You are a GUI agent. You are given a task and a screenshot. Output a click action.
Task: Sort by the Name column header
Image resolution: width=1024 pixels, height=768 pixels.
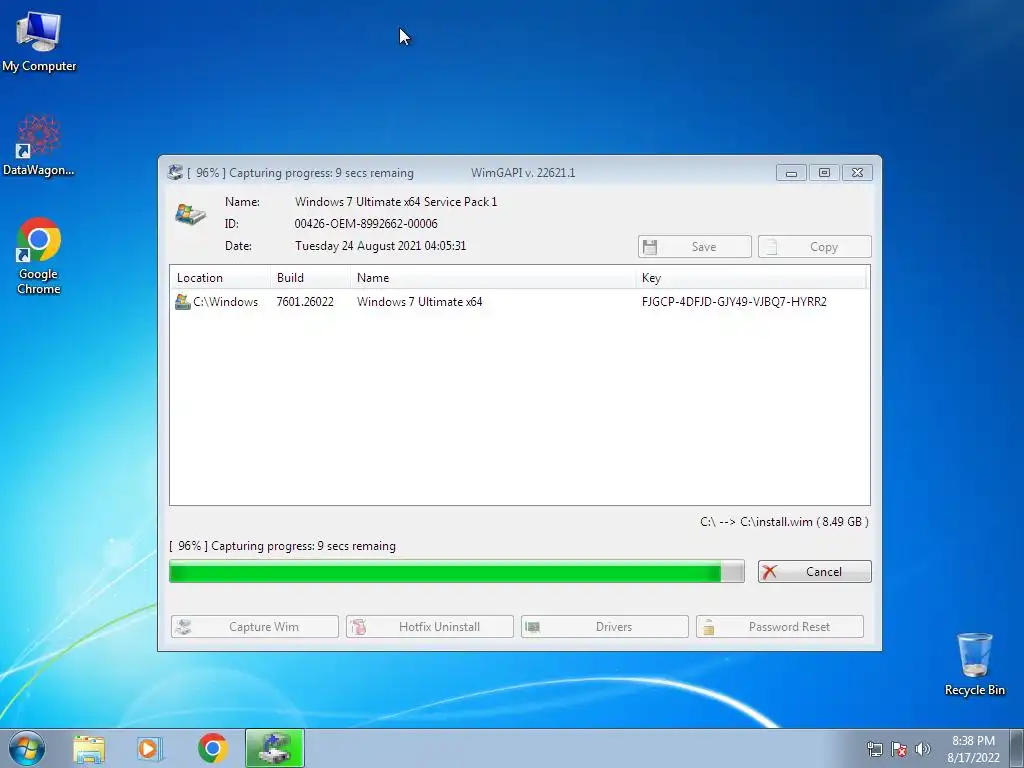click(x=493, y=278)
